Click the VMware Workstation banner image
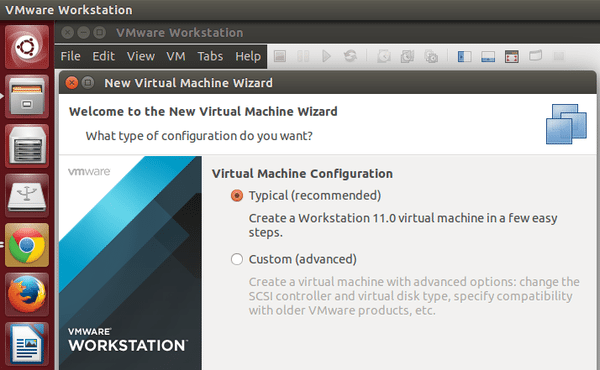This screenshot has width=600, height=370. (x=130, y=263)
